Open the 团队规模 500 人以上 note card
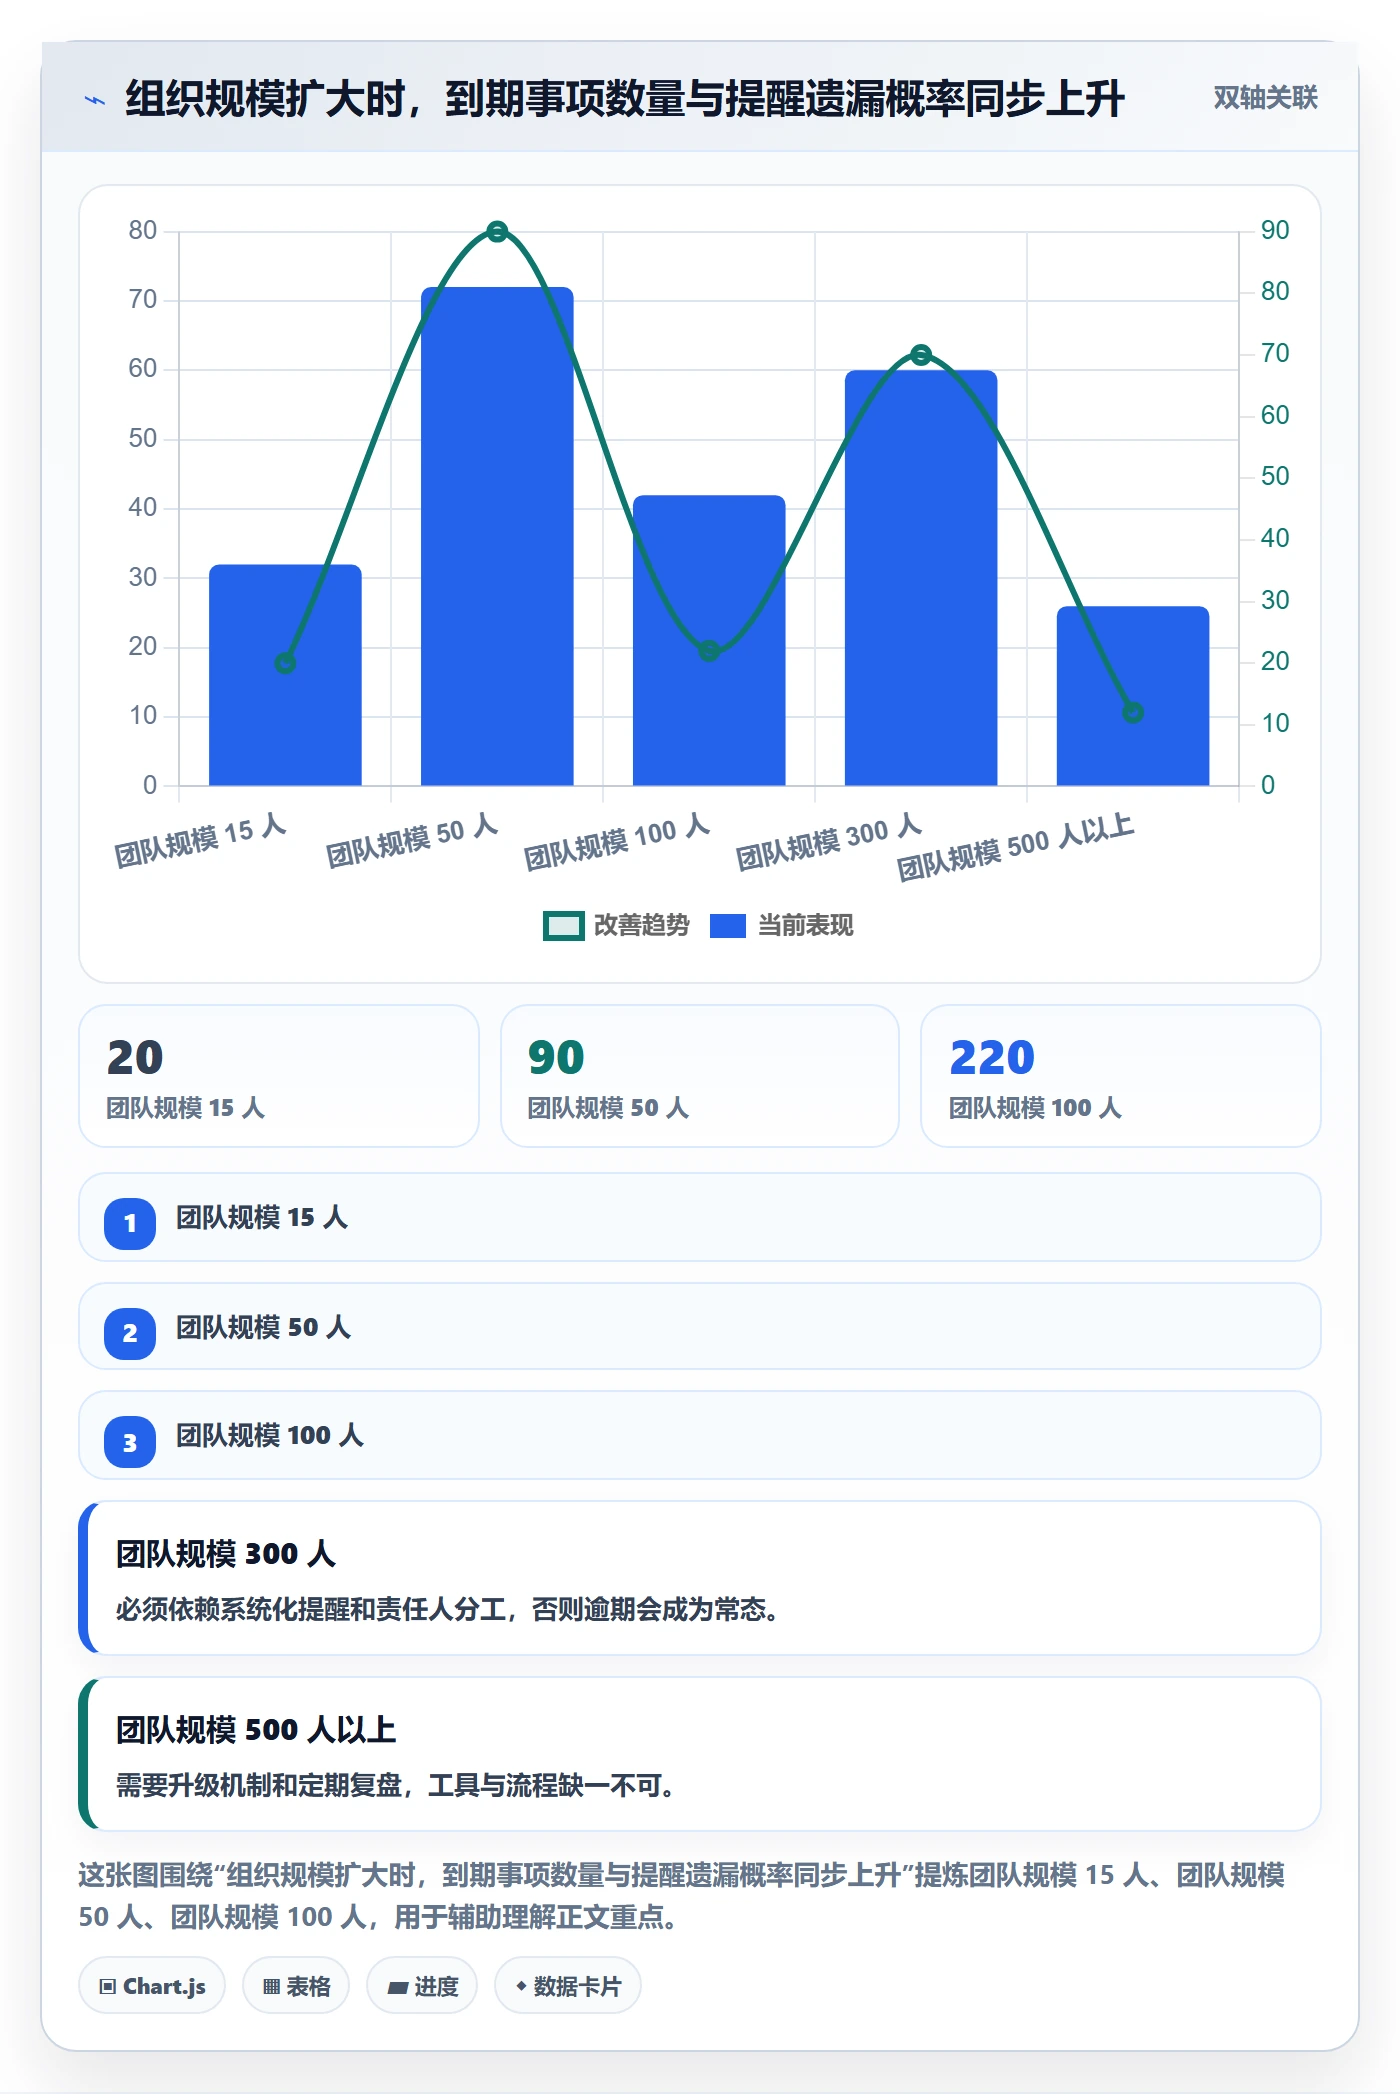The image size is (1400, 2094). tap(700, 1754)
